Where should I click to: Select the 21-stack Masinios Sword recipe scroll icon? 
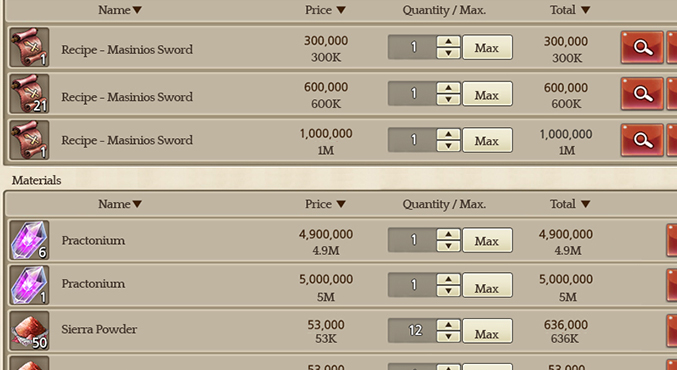[29, 94]
